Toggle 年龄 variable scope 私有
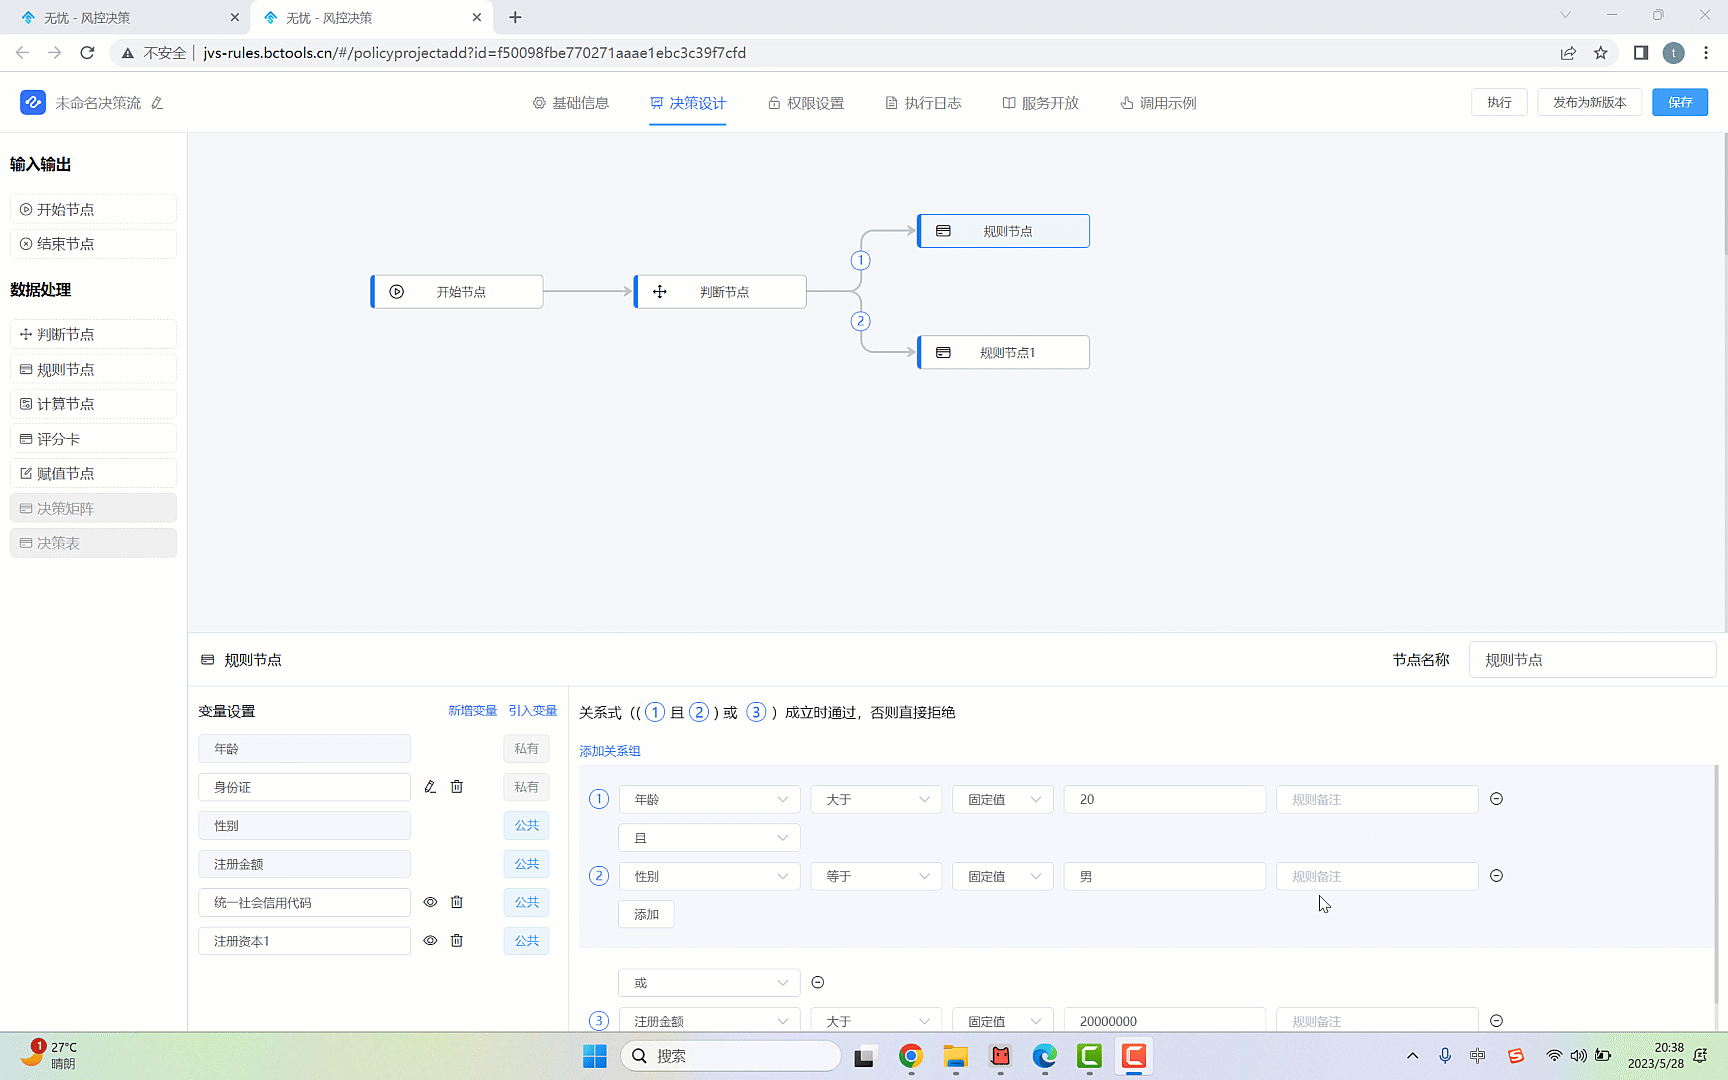This screenshot has width=1728, height=1080. coord(526,749)
